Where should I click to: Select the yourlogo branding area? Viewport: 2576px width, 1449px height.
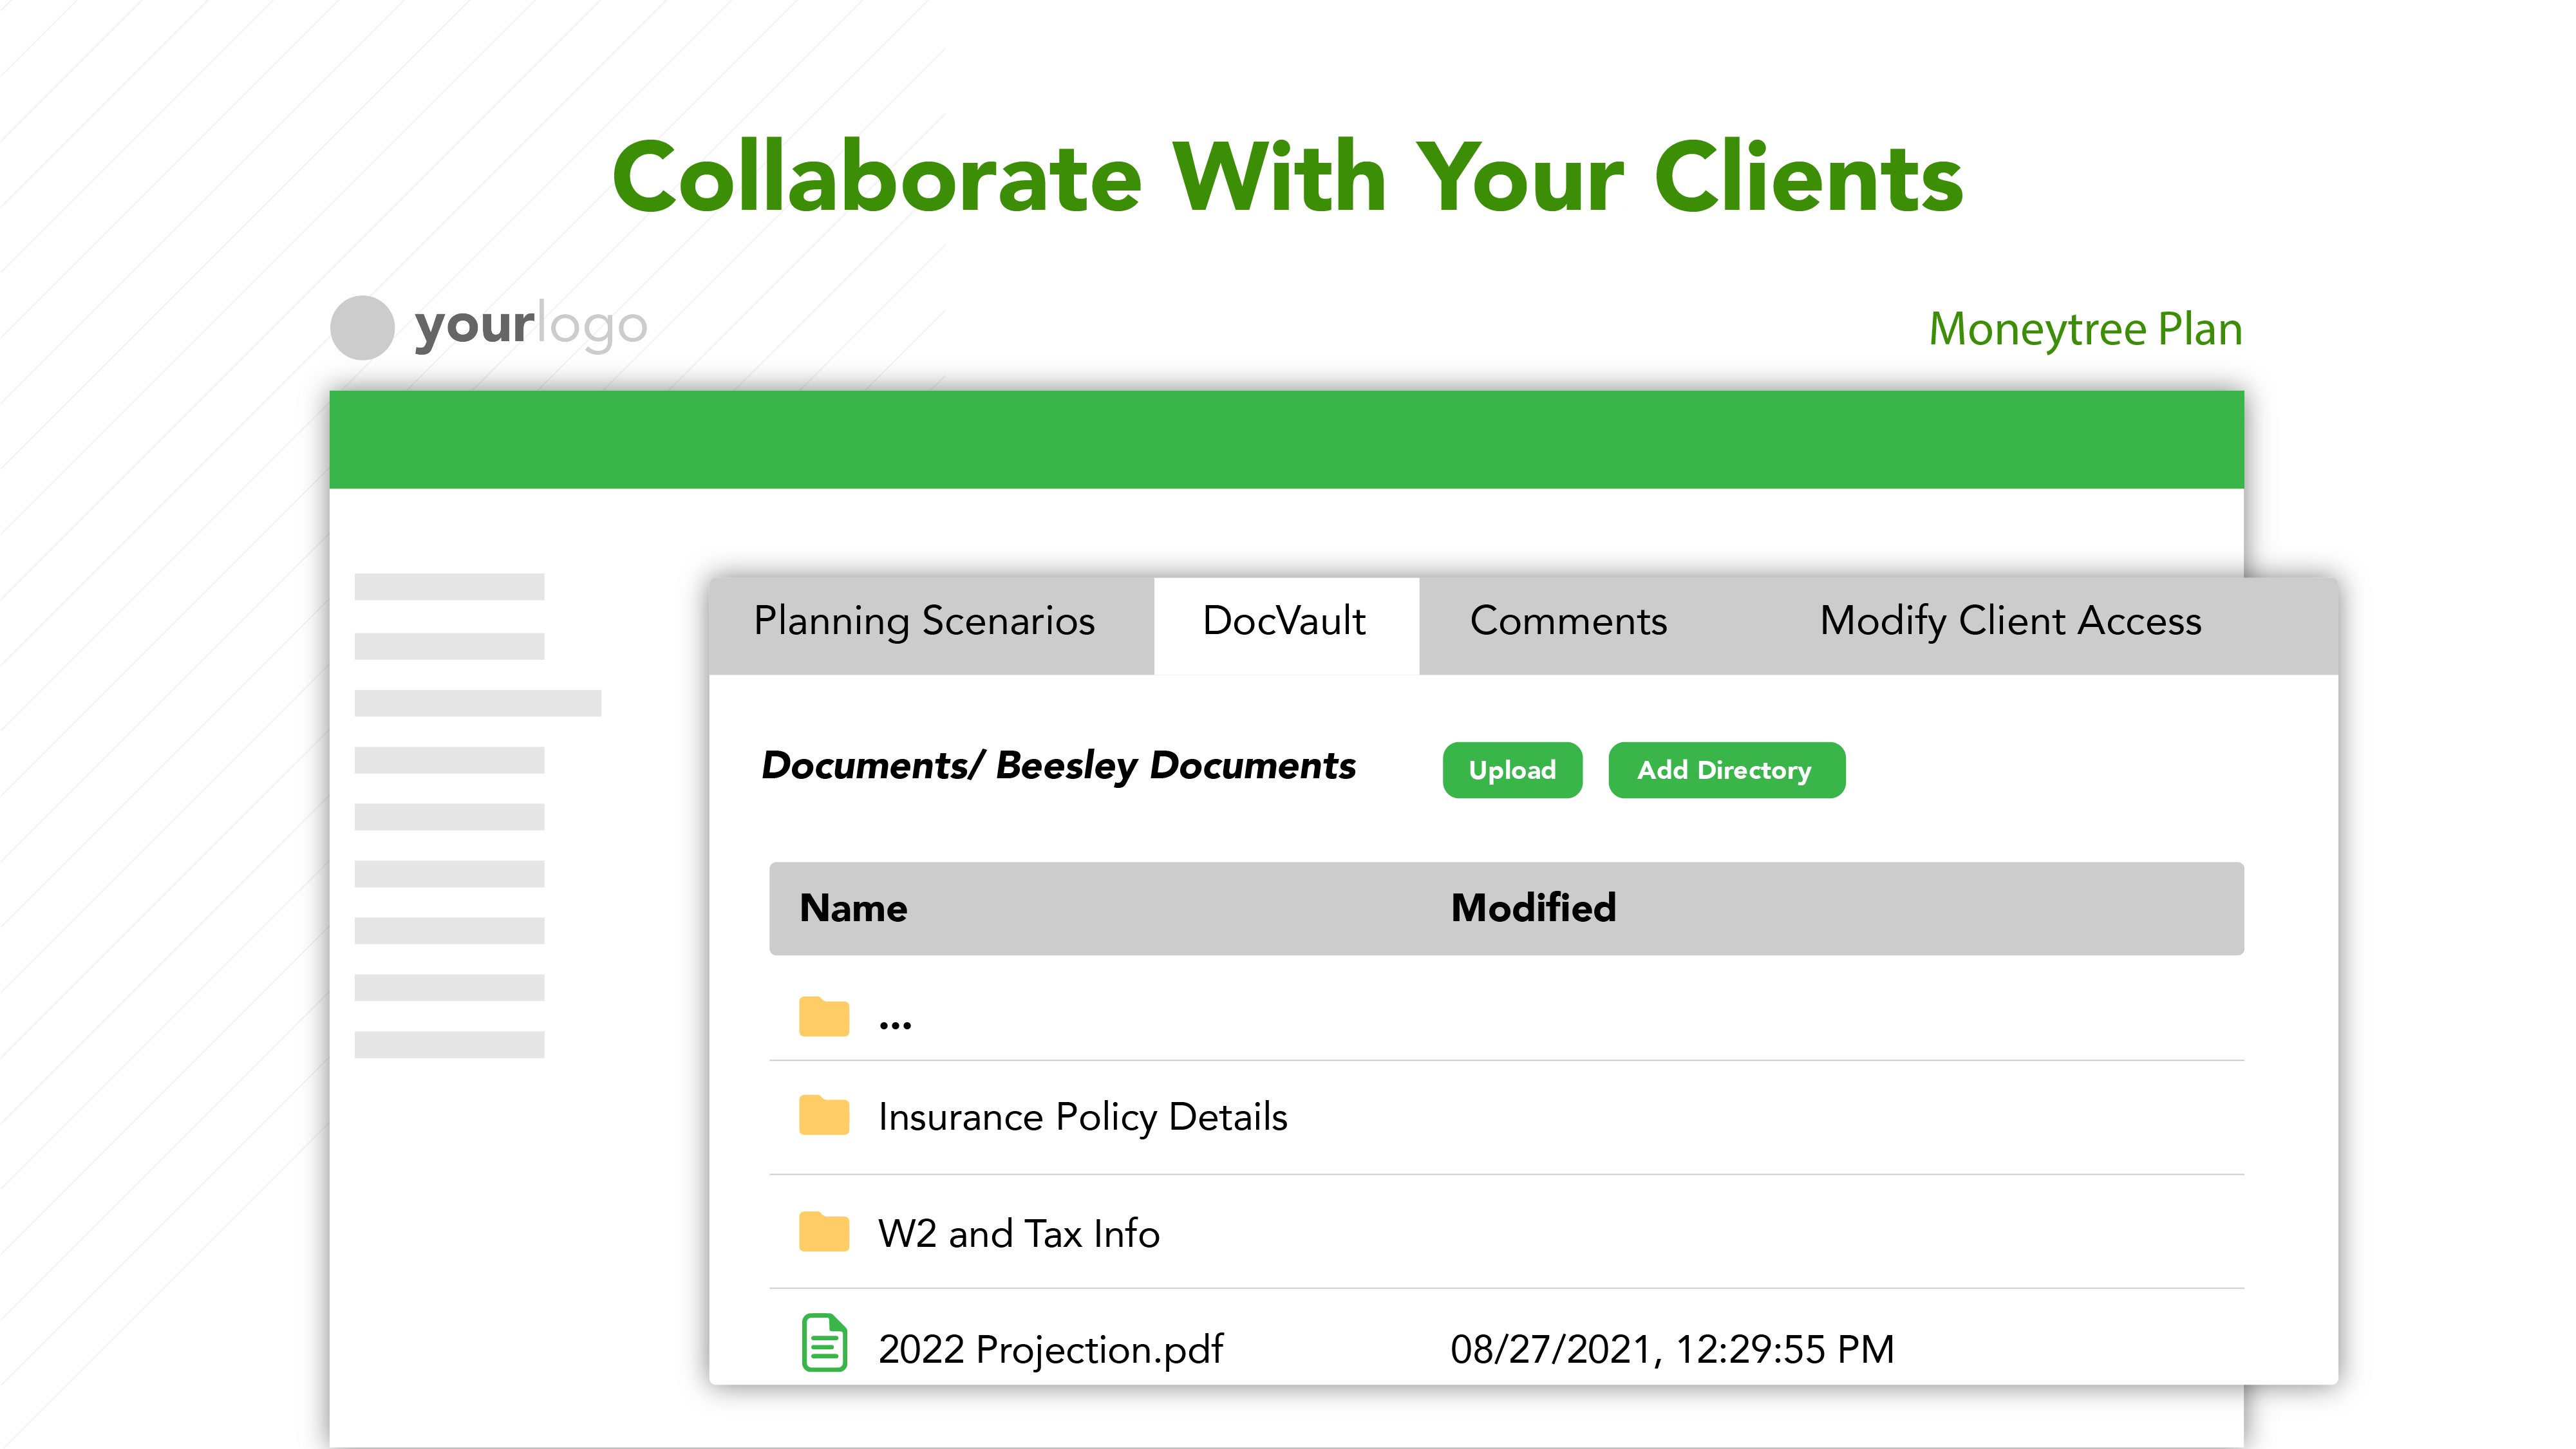(530, 327)
